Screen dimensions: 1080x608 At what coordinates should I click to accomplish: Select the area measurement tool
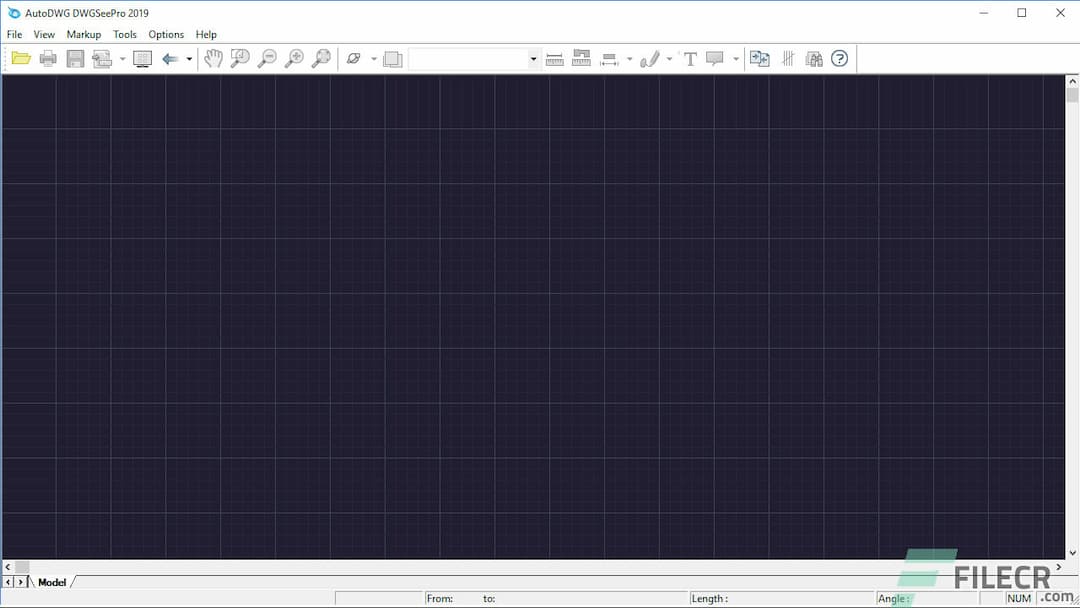[581, 58]
